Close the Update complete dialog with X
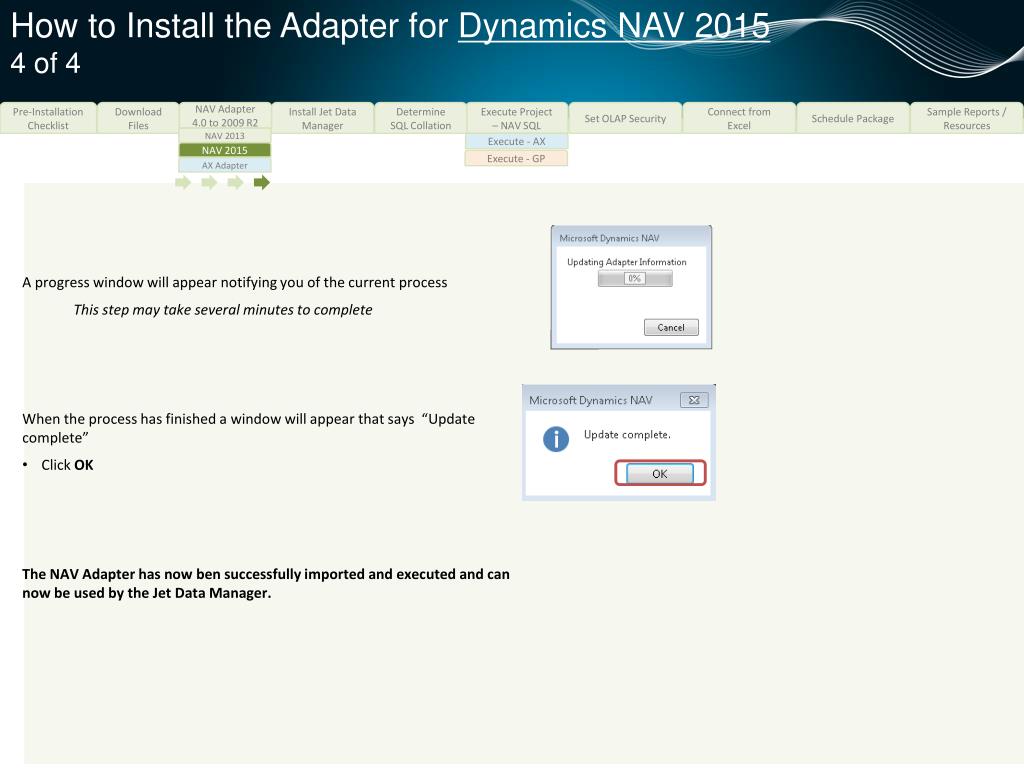 (694, 400)
